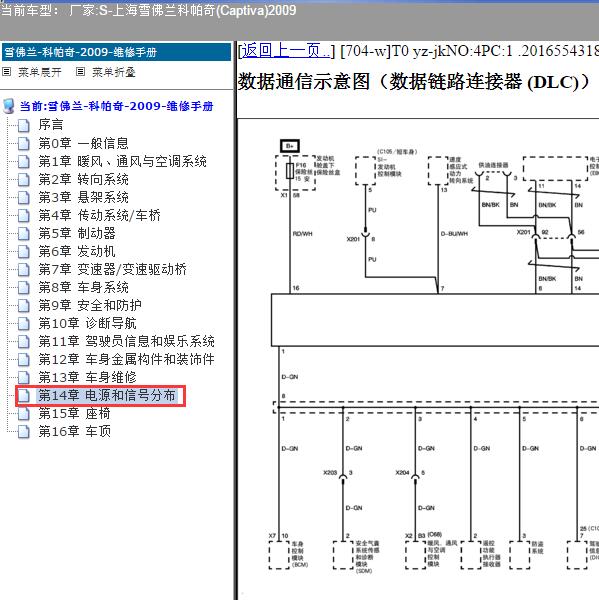Open the 序言 preface entry
599x600 pixels.
(51, 125)
